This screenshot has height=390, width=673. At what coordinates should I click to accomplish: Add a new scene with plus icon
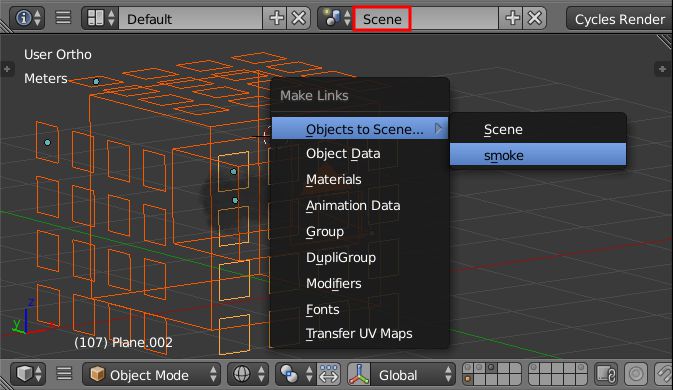[x=512, y=18]
